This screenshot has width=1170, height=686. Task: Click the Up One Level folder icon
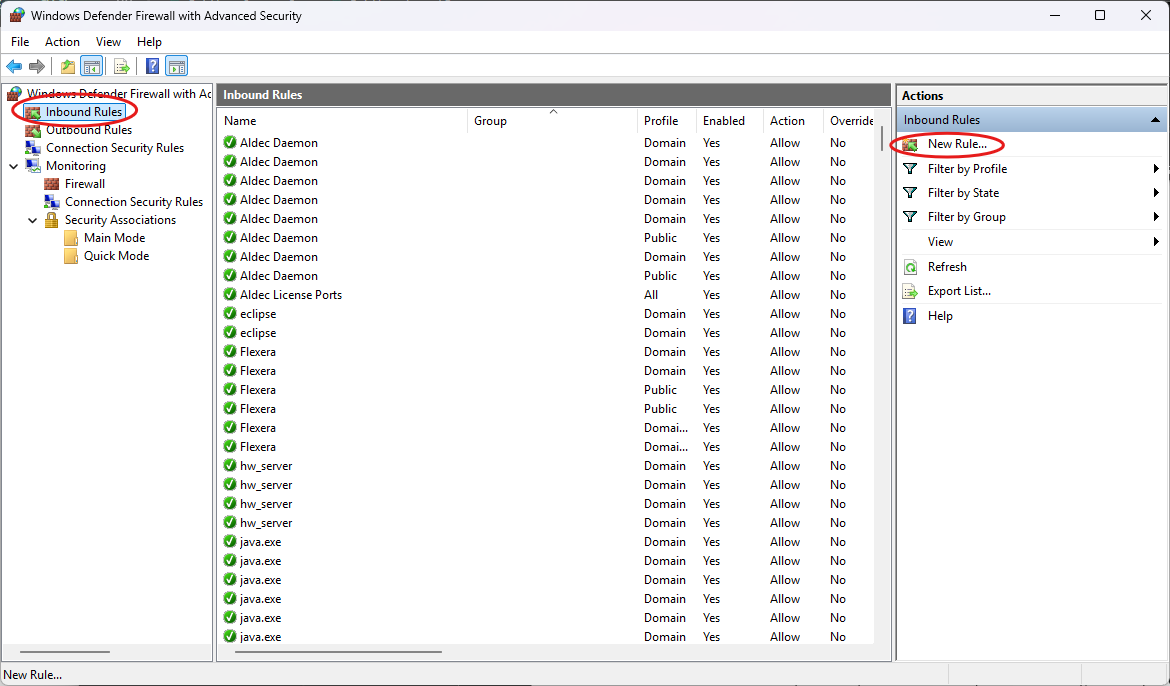(67, 67)
